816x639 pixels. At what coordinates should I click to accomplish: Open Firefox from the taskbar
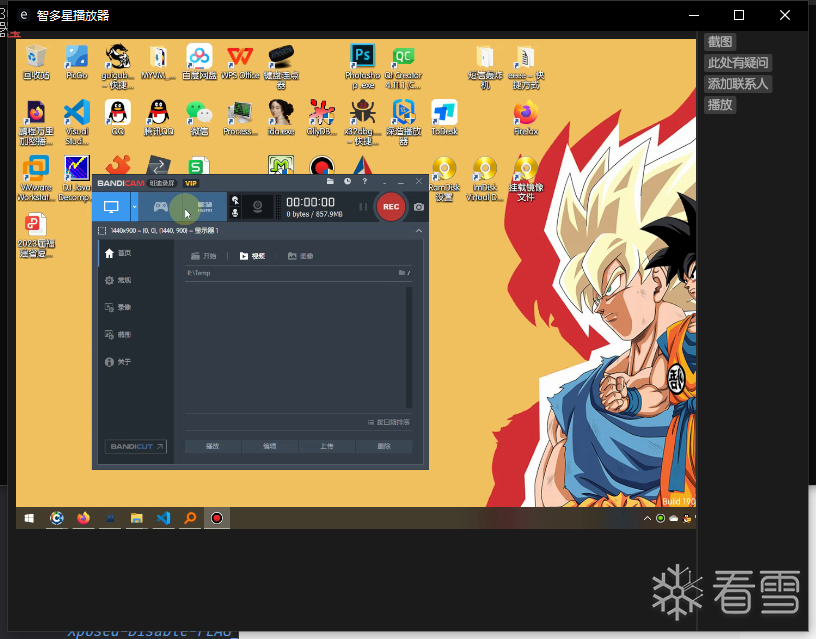coord(83,518)
